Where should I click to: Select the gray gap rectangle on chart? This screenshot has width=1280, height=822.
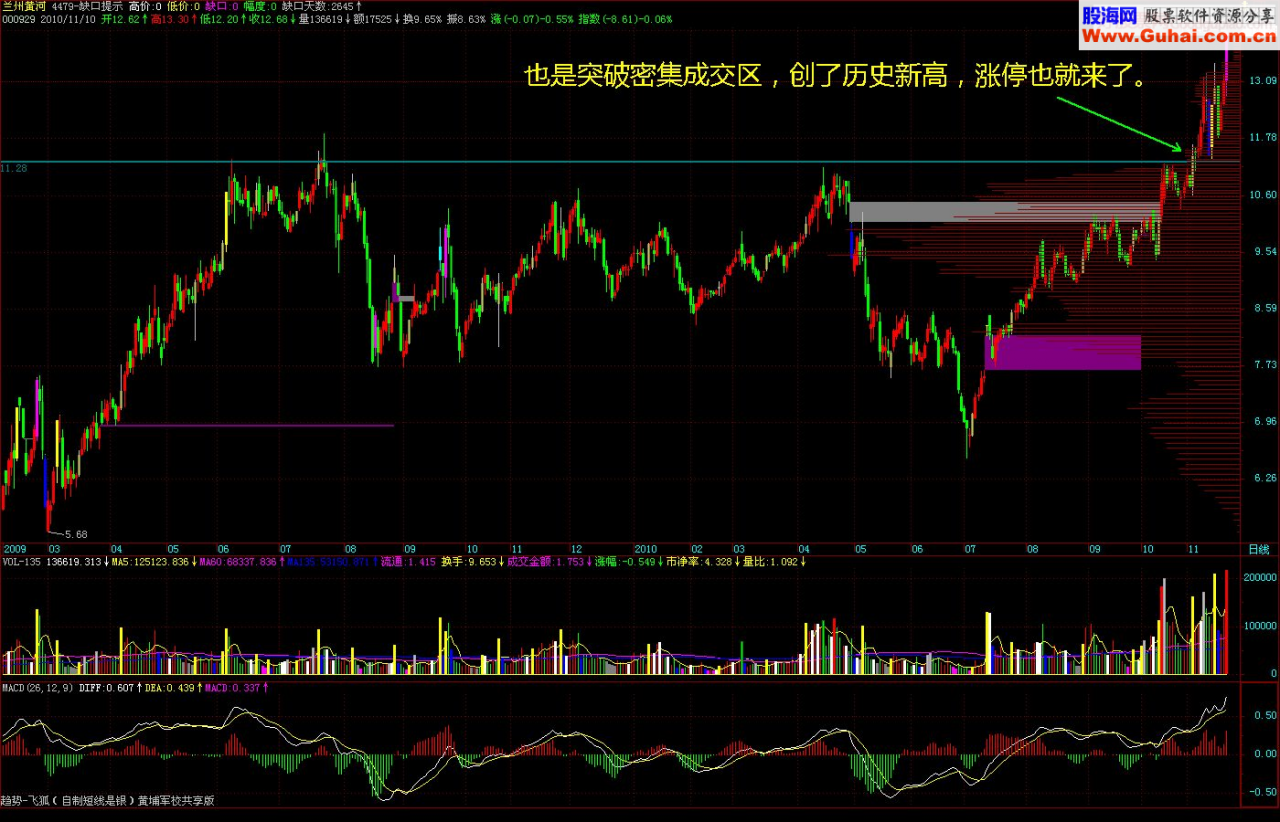[1005, 212]
